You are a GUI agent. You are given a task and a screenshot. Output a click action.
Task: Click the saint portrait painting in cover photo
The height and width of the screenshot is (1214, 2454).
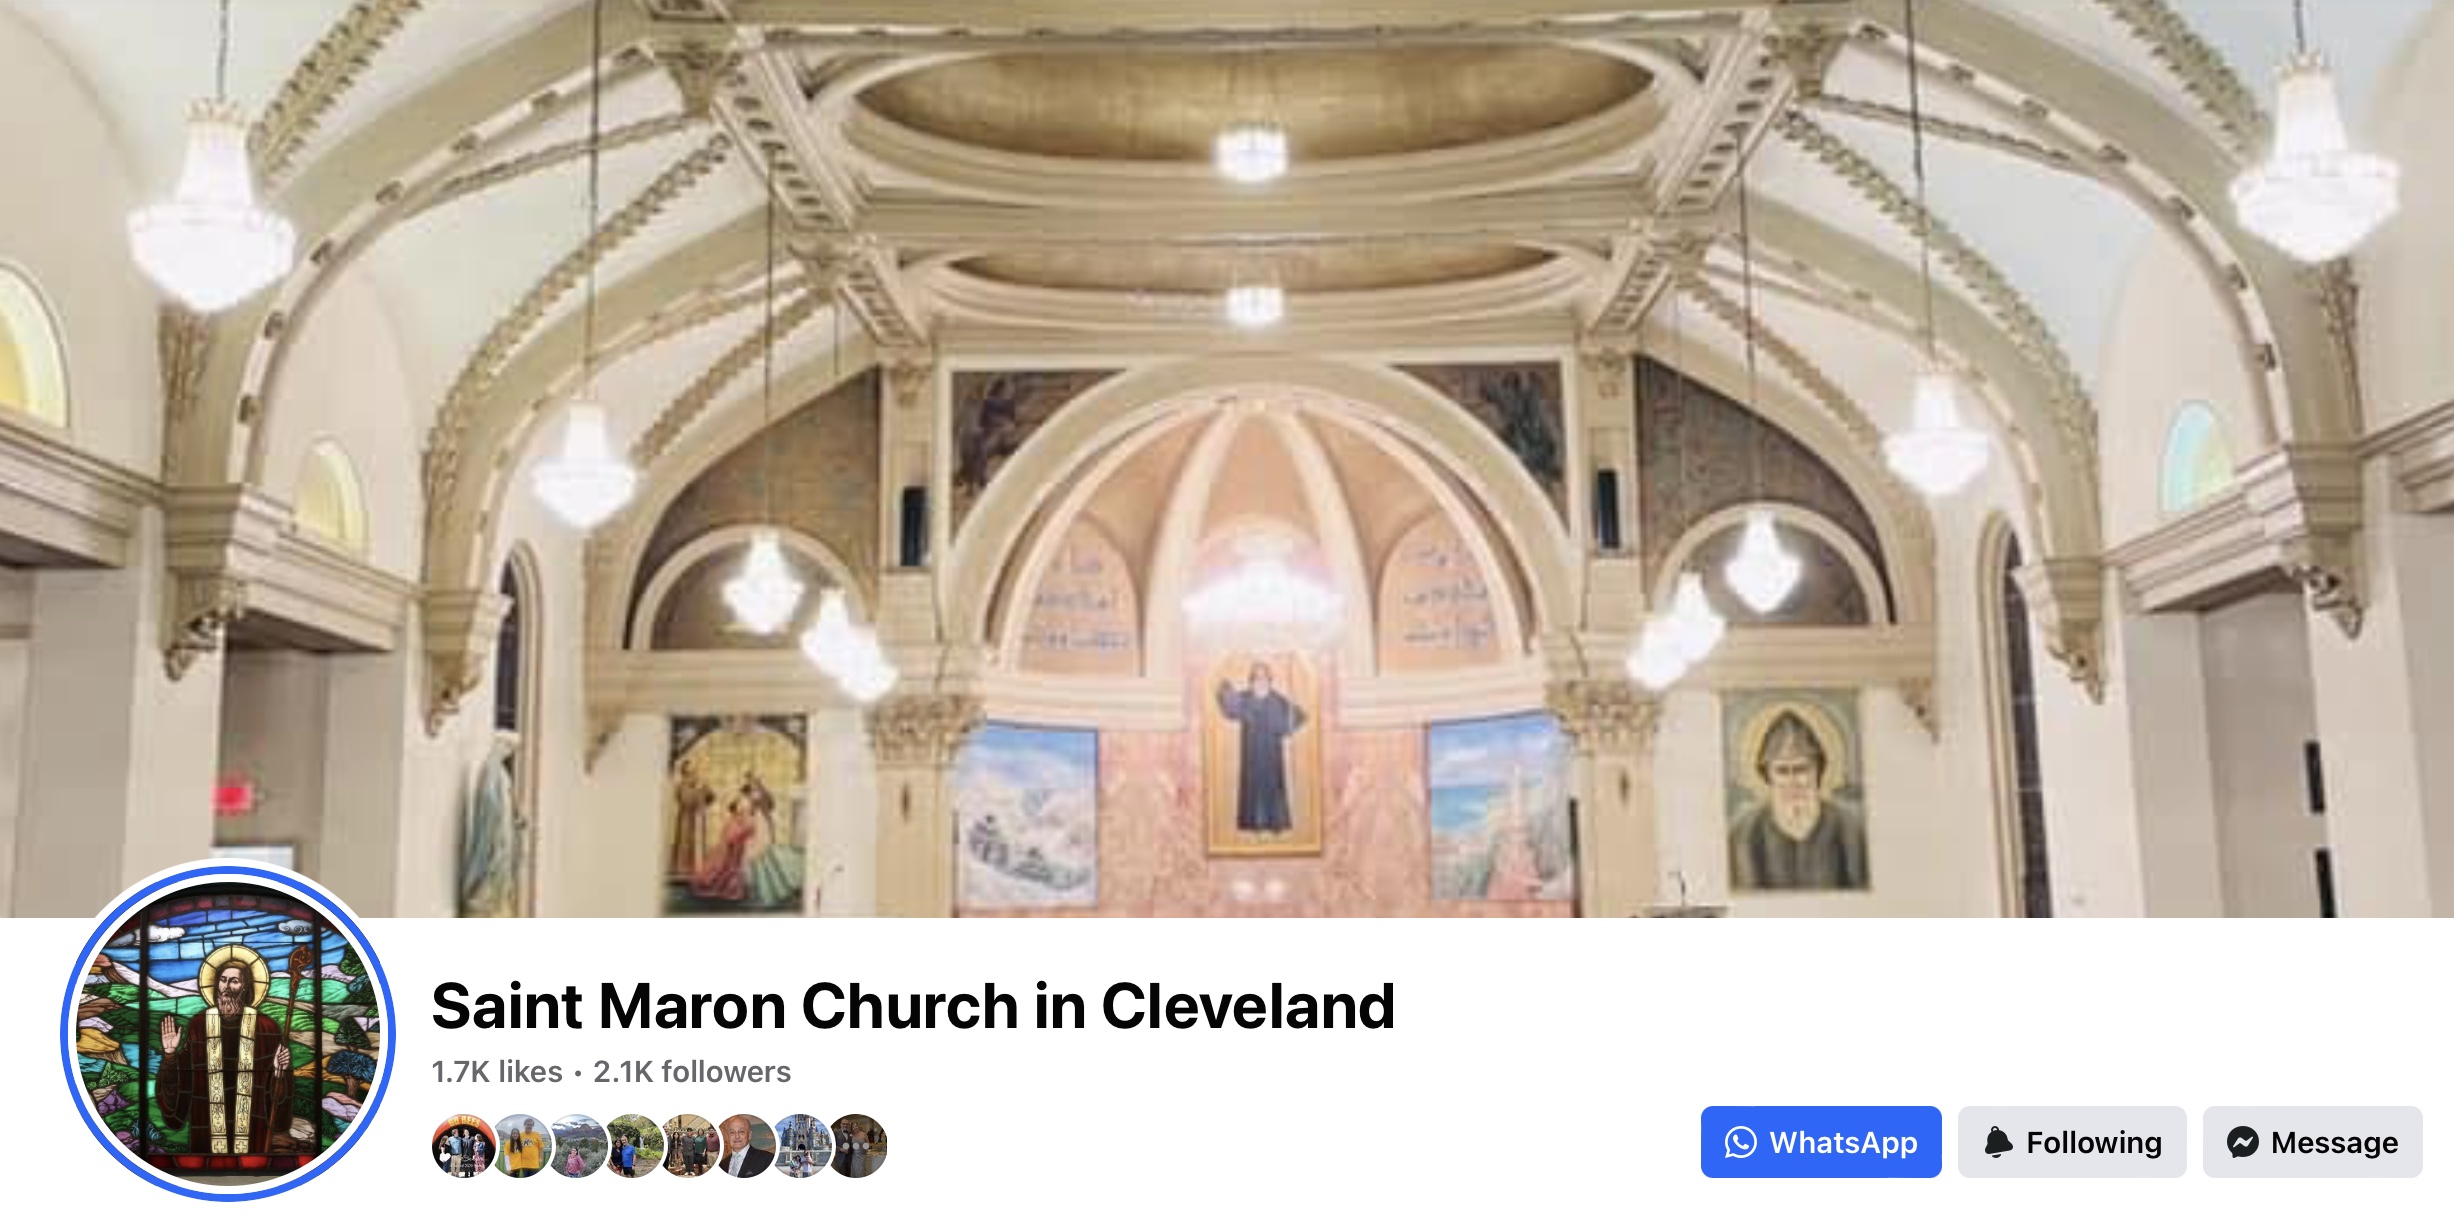[1795, 790]
